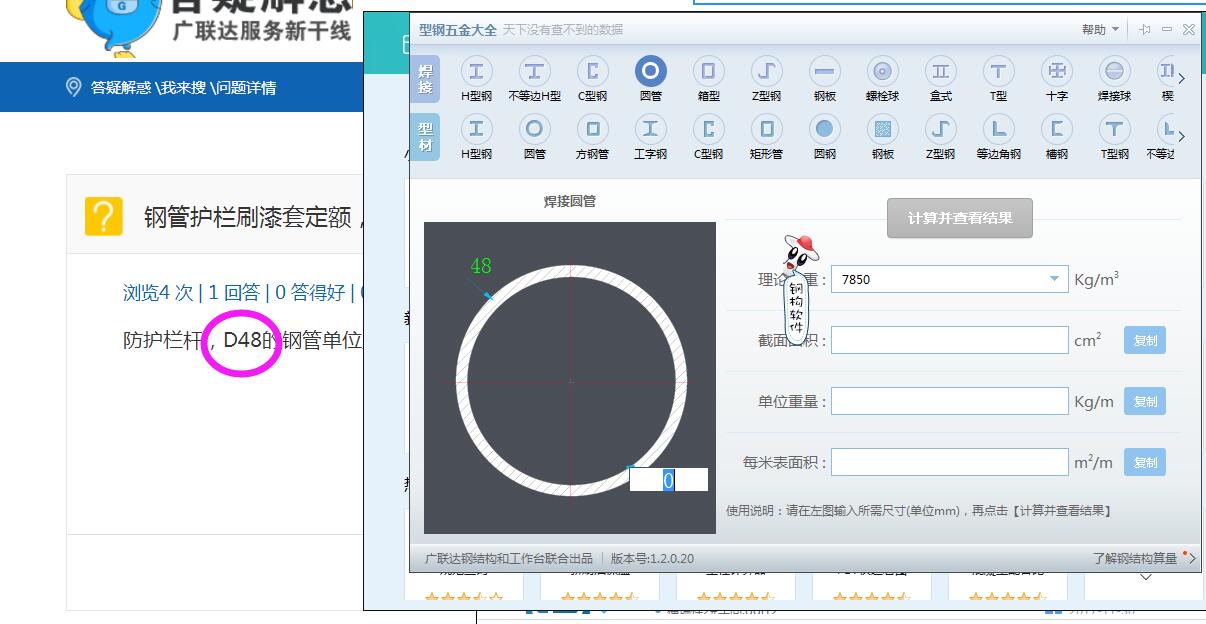This screenshot has width=1206, height=624.
Task: Click the wall thickness input box
Action: pos(668,480)
